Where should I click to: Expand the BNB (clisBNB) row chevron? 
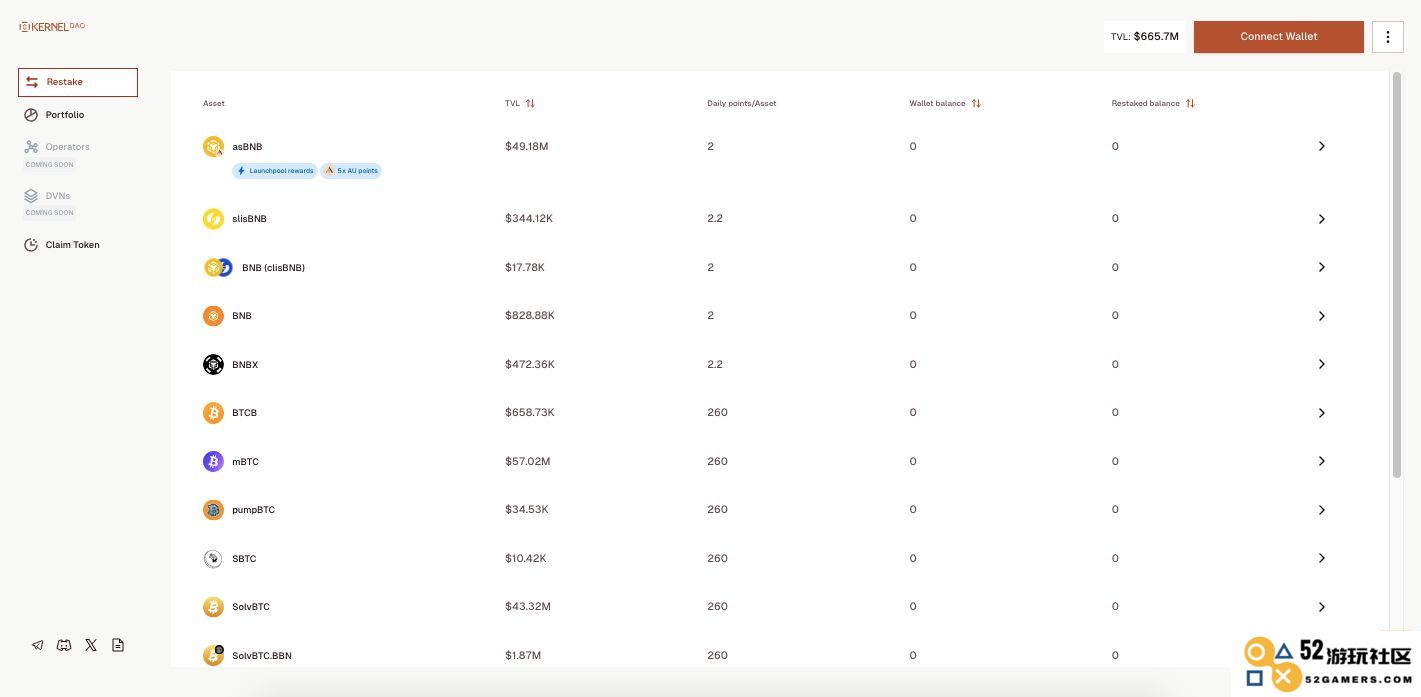pos(1321,267)
